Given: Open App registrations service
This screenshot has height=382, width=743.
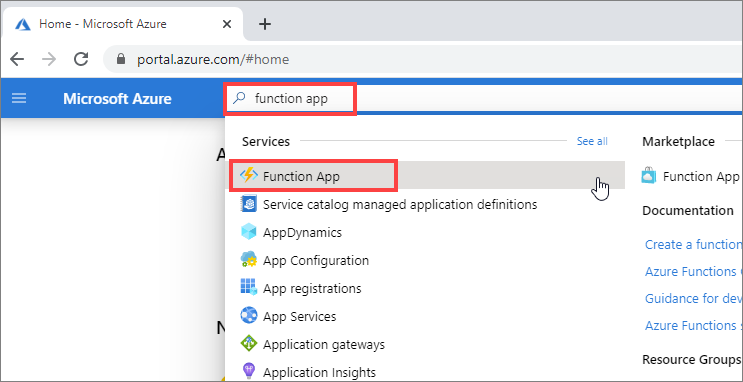Looking at the screenshot, I should pyautogui.click(x=312, y=288).
